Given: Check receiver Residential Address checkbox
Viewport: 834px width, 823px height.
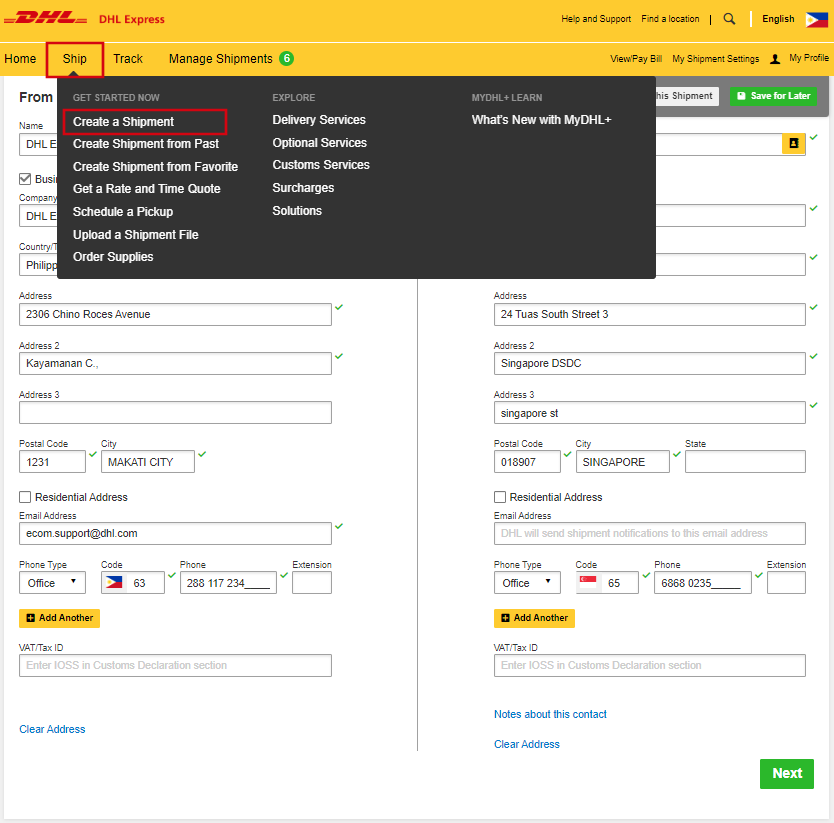Looking at the screenshot, I should click(499, 497).
